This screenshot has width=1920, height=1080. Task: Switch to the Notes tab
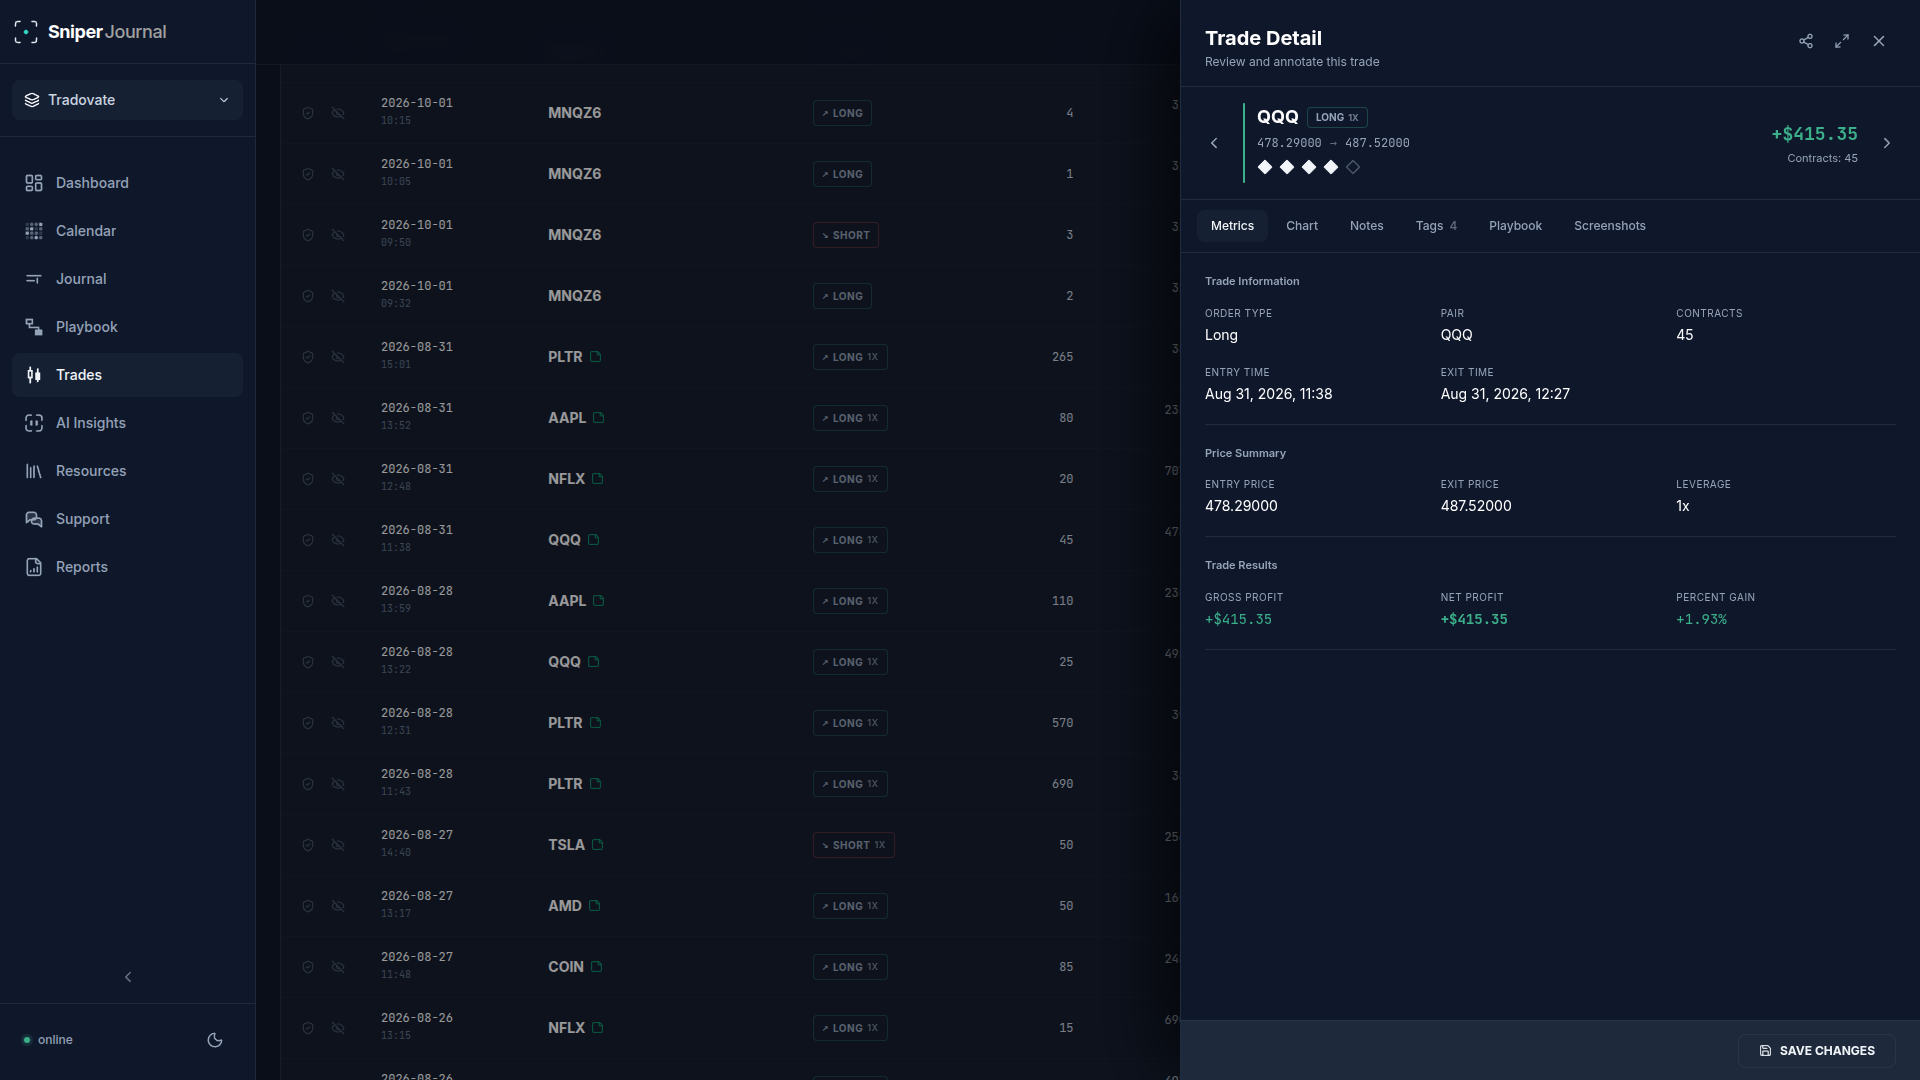coord(1366,226)
